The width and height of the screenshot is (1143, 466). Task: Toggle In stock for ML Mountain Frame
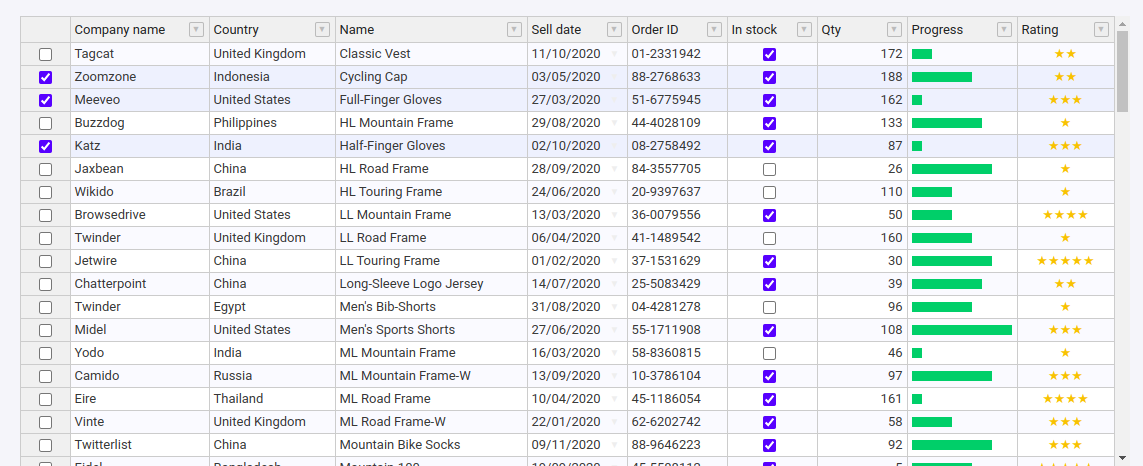coord(769,353)
